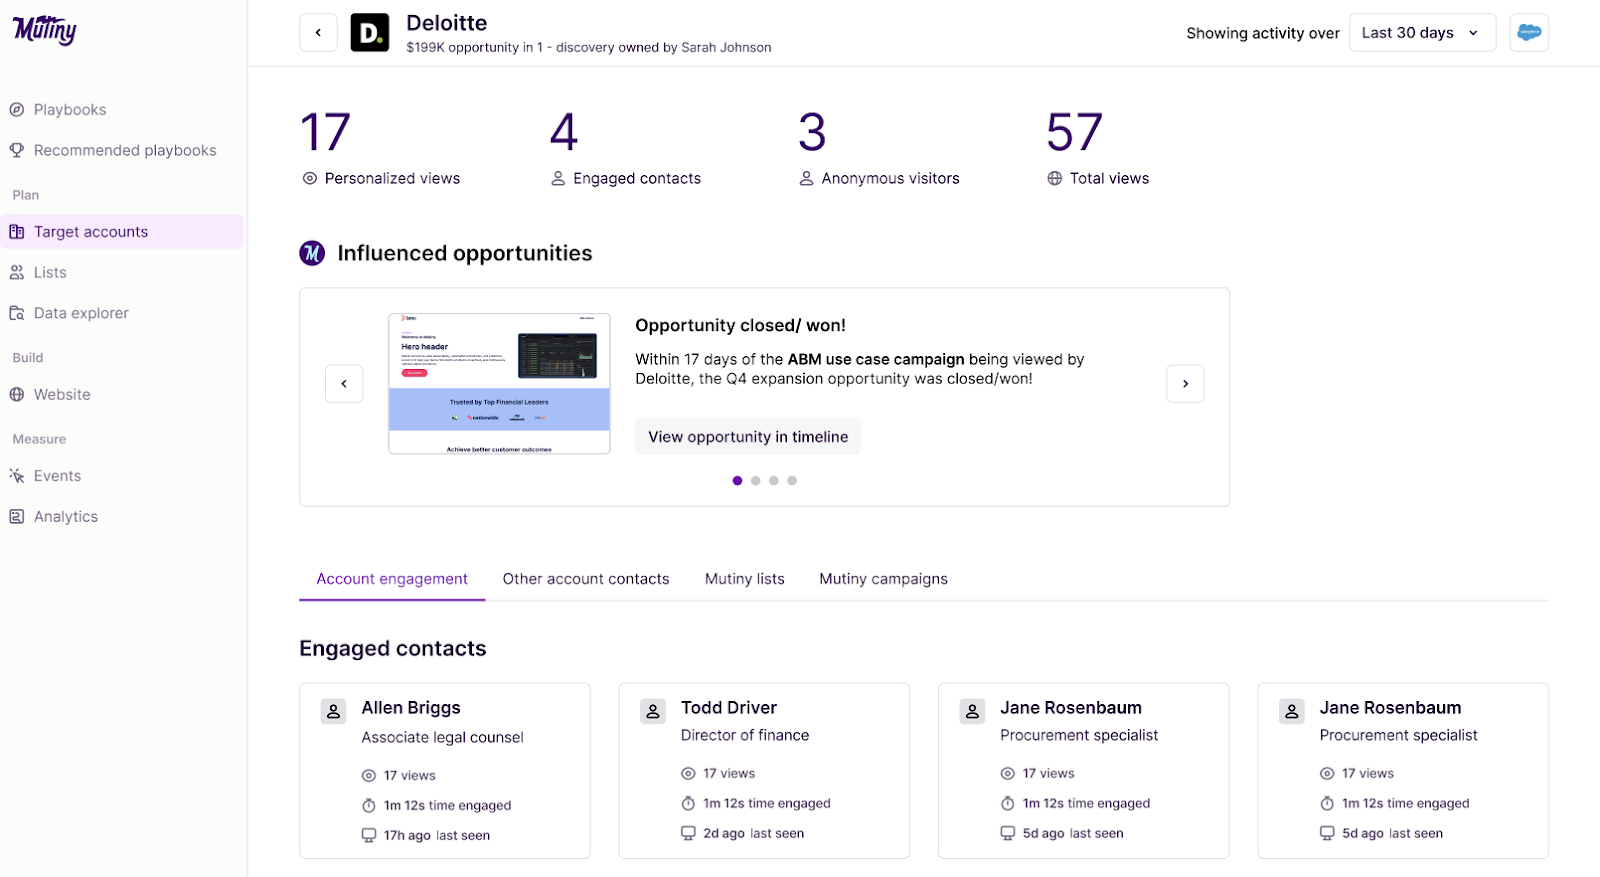Click the Events cursor icon

17,476
